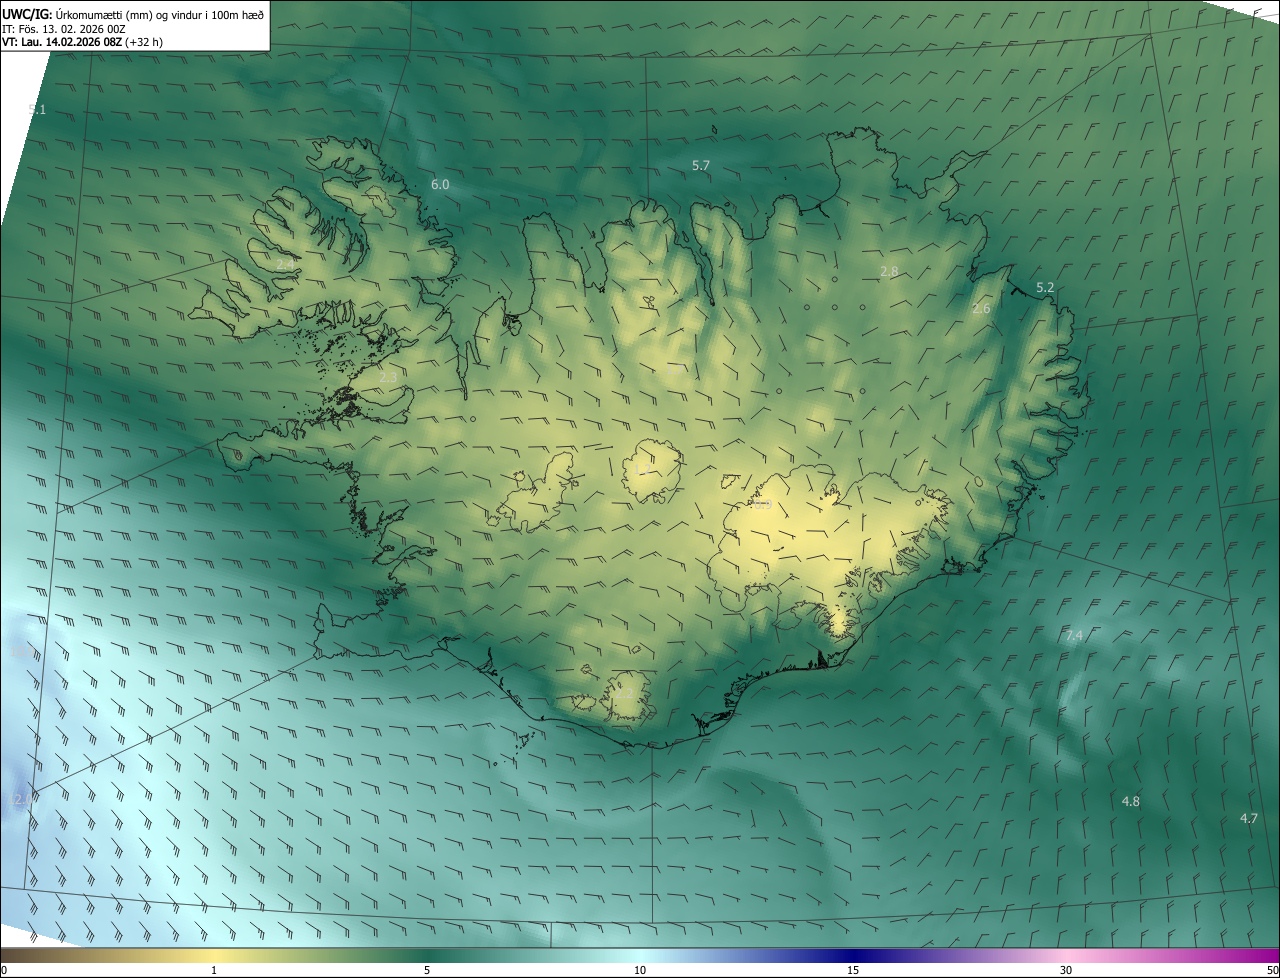Click the 5.7 value label off the north coast
Image resolution: width=1280 pixels, height=978 pixels.
click(701, 165)
